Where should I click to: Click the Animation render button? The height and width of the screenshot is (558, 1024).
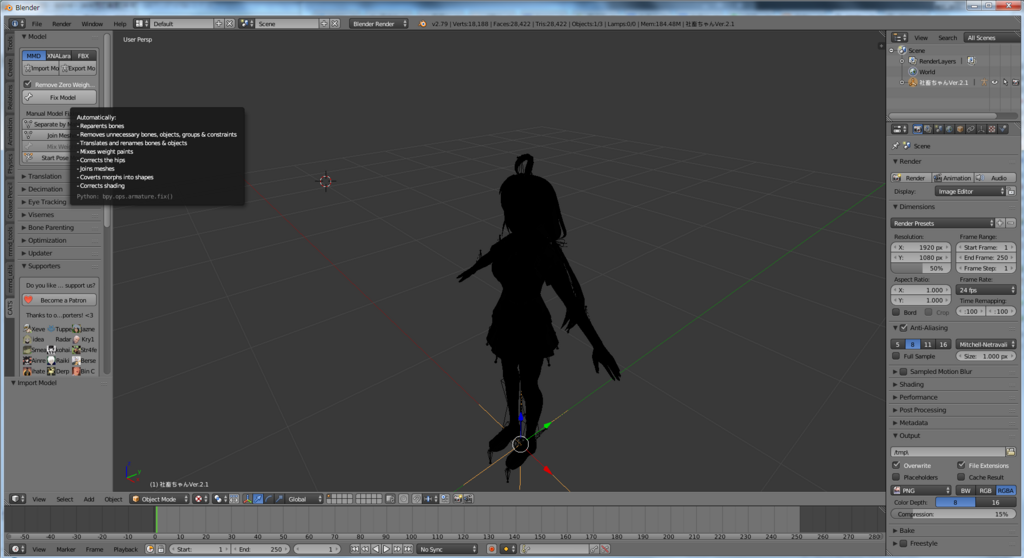pyautogui.click(x=953, y=178)
